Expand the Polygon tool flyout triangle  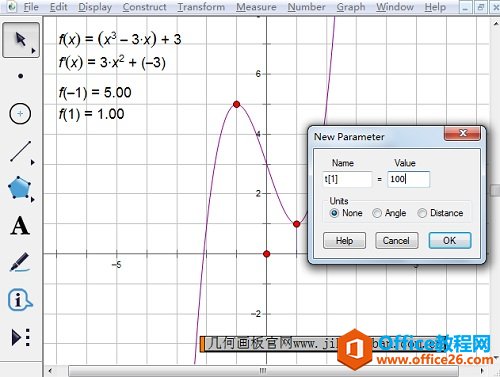(x=33, y=200)
